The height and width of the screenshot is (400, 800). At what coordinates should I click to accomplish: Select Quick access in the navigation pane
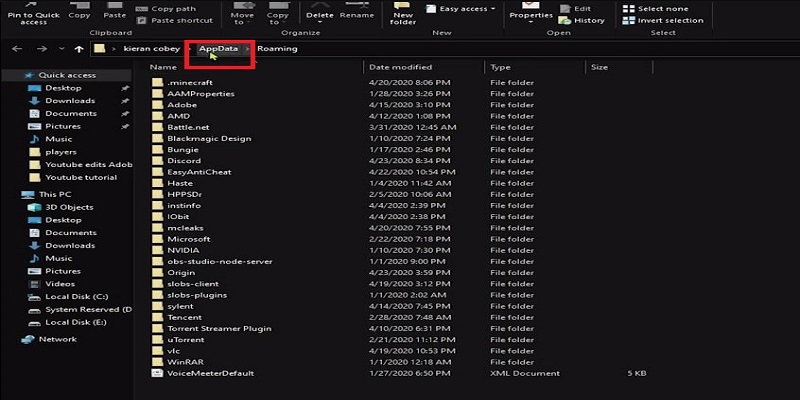[67, 75]
